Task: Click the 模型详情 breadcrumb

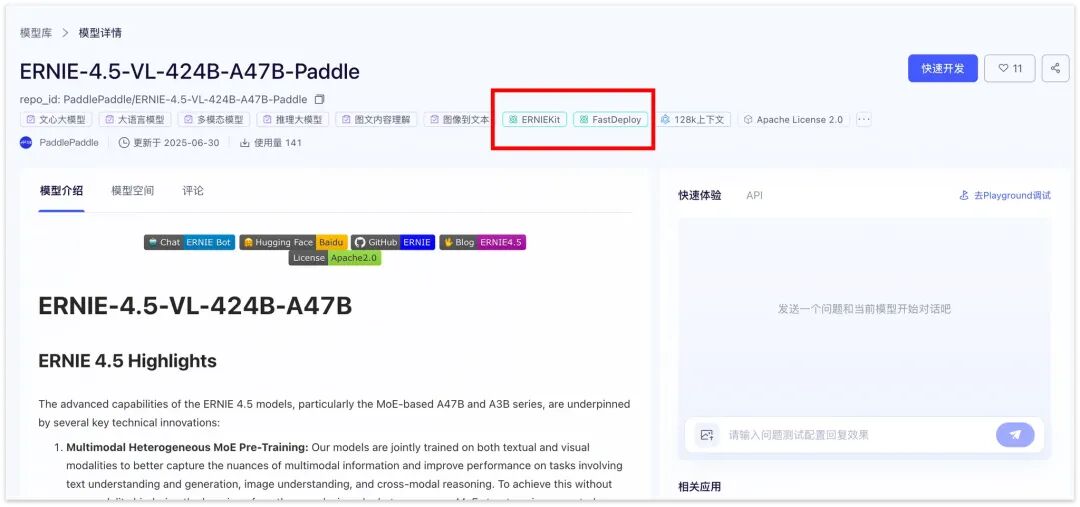Action: pyautogui.click(x=100, y=32)
